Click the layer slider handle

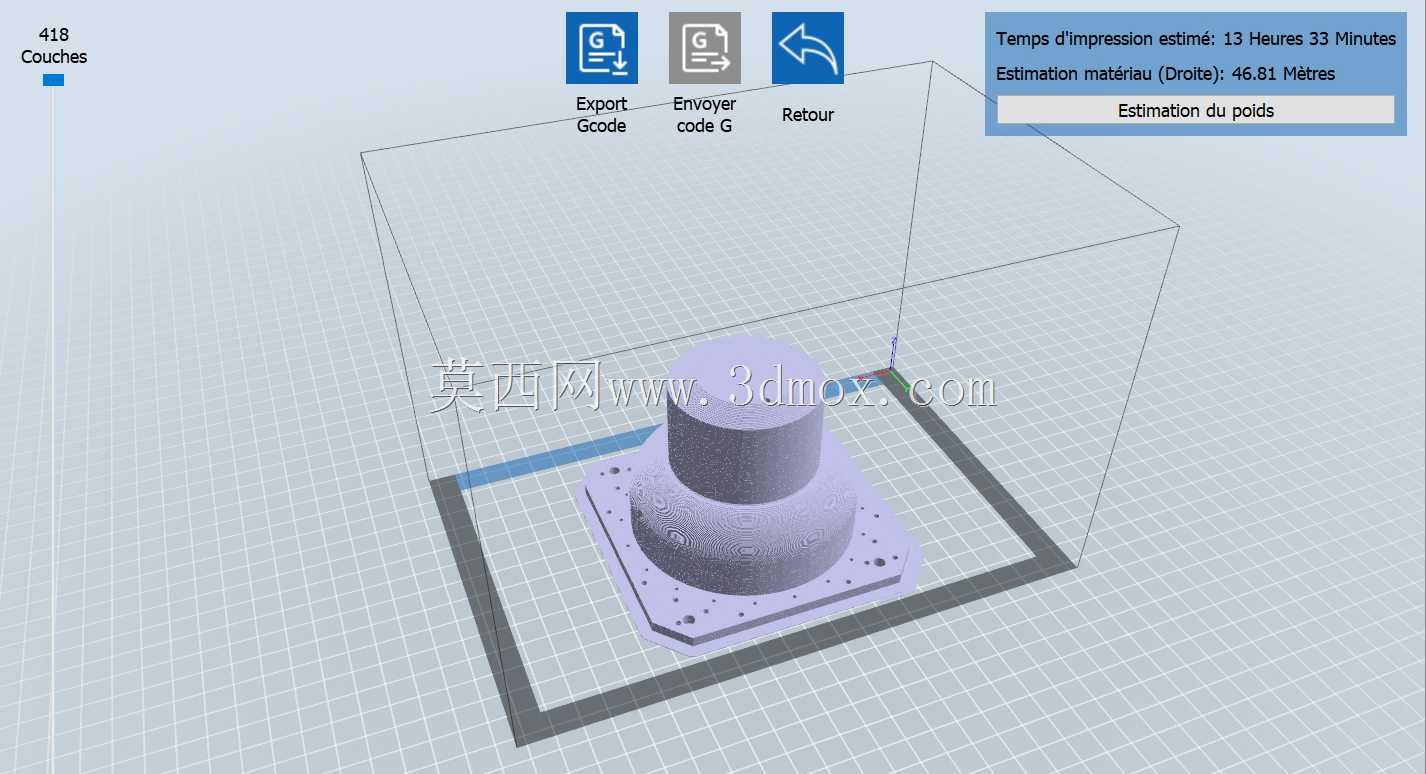[53, 80]
